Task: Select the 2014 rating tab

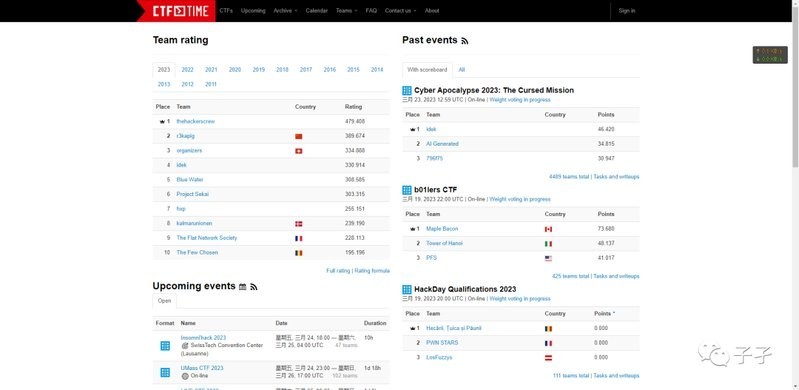Action: [x=377, y=70]
